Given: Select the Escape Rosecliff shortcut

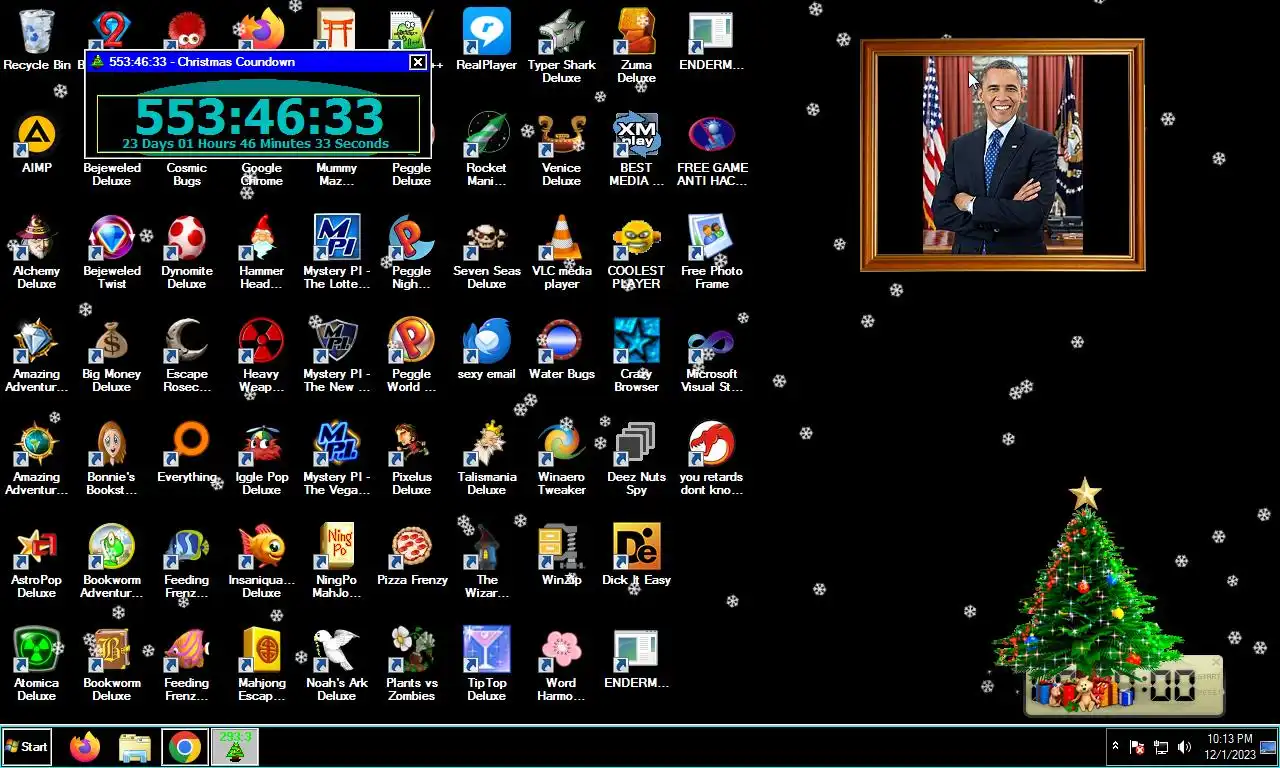Looking at the screenshot, I should tap(187, 355).
